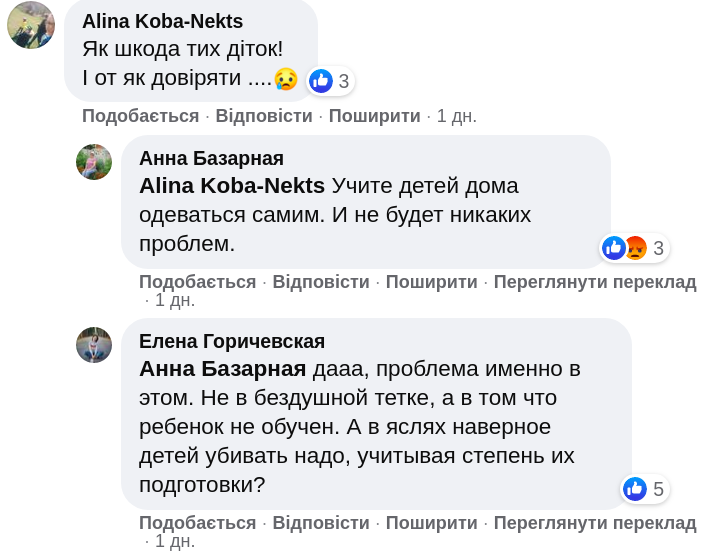The height and width of the screenshot is (555, 724).
Task: Open angry reaction on Анна Базарная's comment
Action: pos(635,248)
